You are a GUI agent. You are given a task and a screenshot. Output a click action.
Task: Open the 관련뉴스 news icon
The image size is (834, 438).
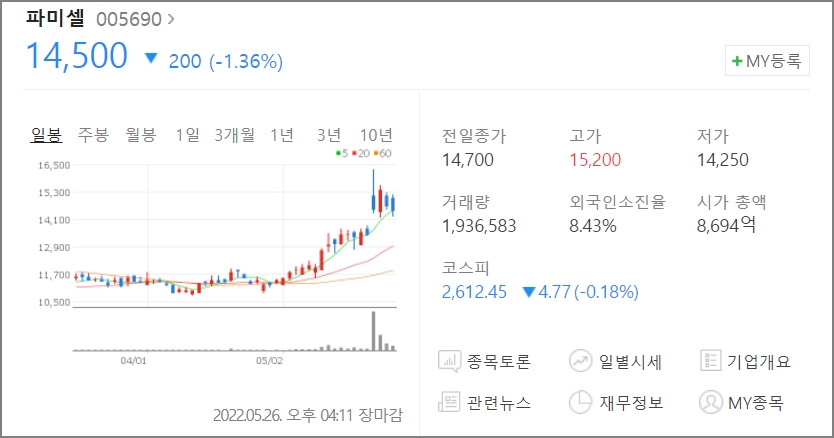(x=449, y=402)
